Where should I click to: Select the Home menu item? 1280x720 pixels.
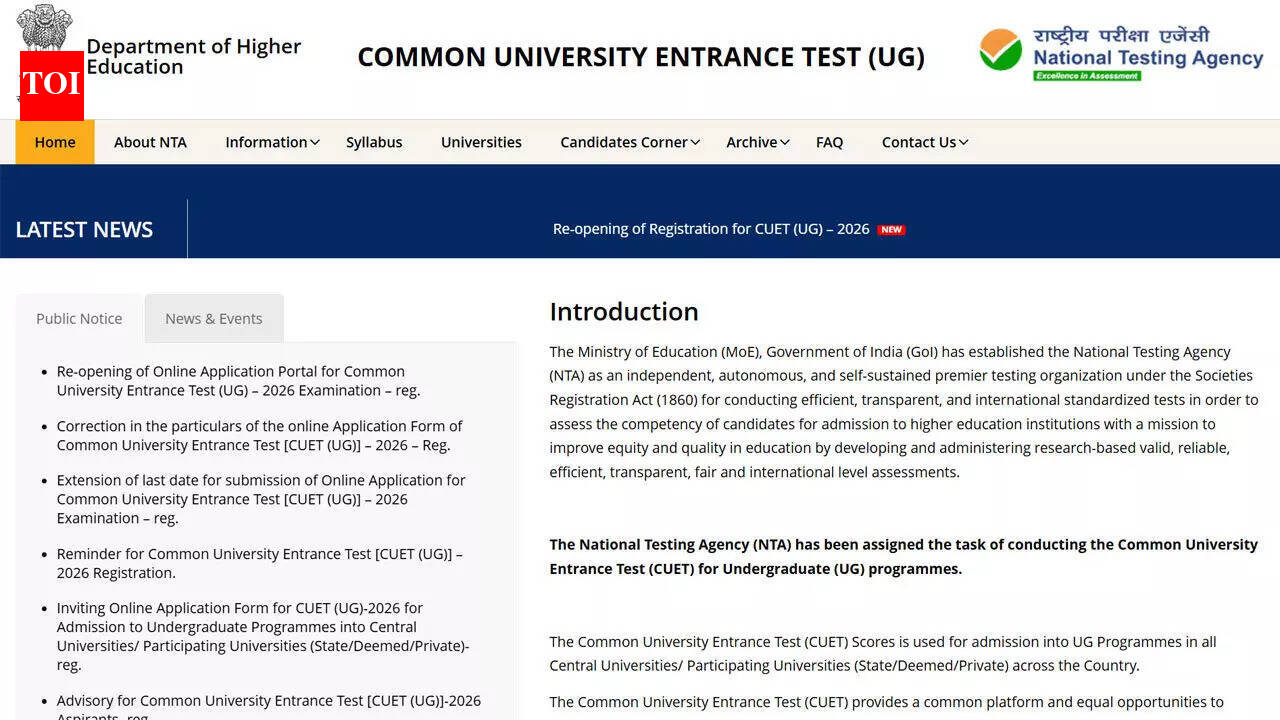[x=54, y=142]
